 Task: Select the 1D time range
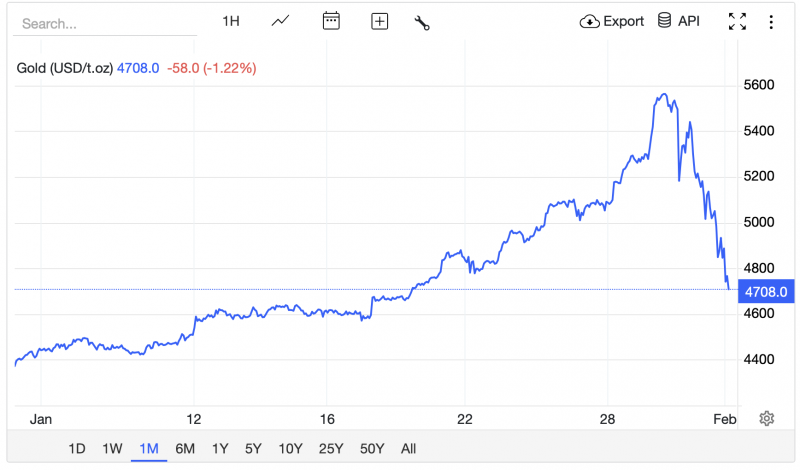pos(77,449)
